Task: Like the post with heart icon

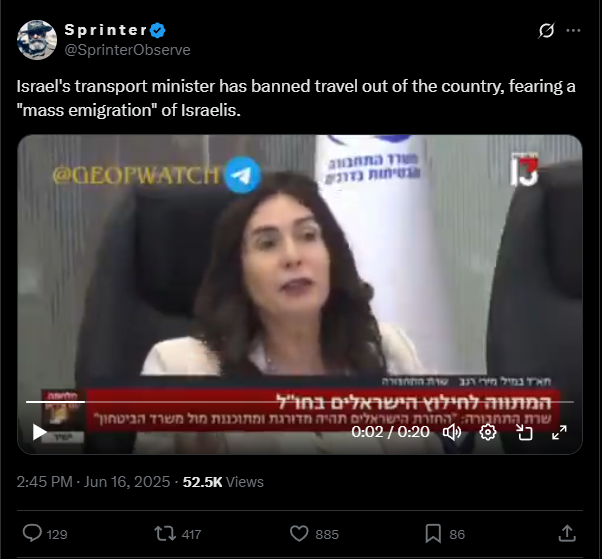Action: [299, 534]
